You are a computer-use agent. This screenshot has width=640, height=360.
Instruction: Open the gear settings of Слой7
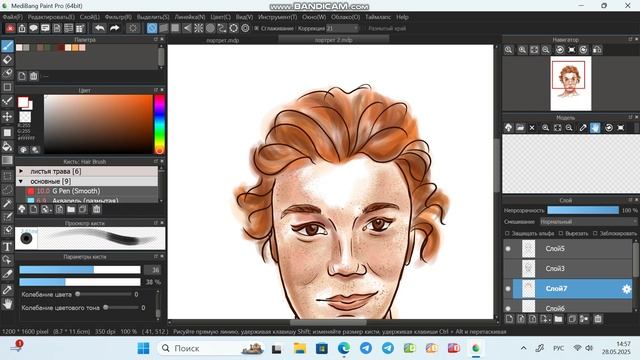tap(627, 289)
